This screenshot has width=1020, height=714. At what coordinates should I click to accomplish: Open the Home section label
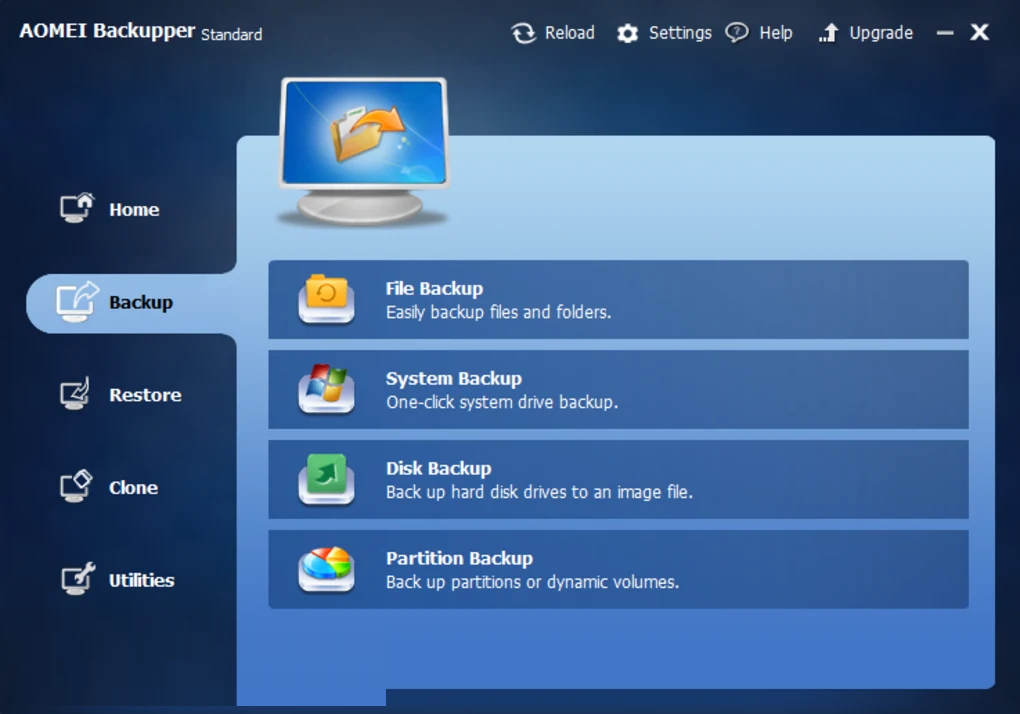134,209
